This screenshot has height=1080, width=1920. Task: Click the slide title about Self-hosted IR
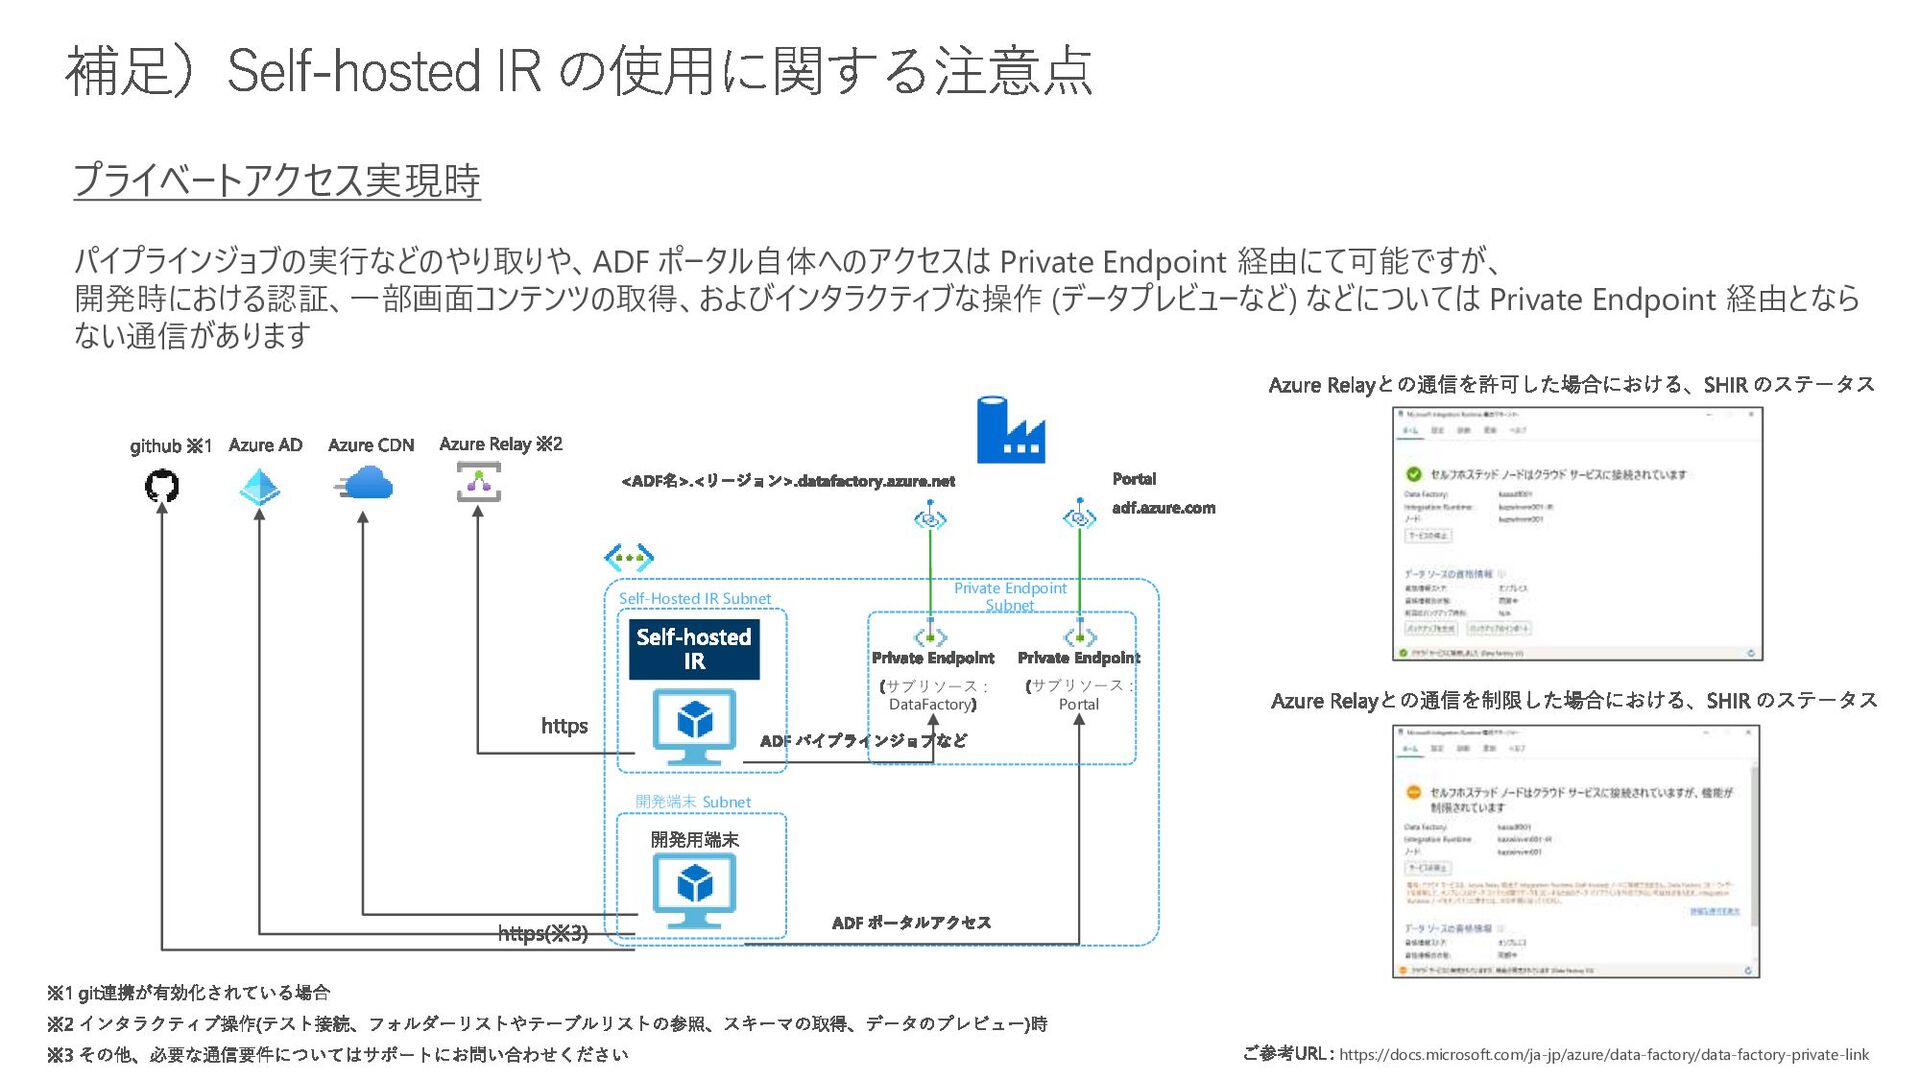pyautogui.click(x=578, y=71)
